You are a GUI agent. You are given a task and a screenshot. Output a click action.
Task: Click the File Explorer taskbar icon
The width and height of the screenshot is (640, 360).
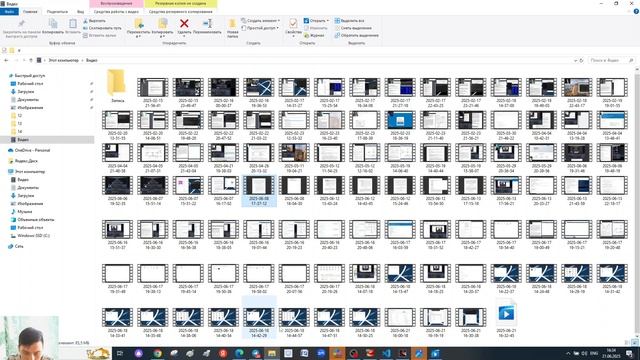[272, 353]
